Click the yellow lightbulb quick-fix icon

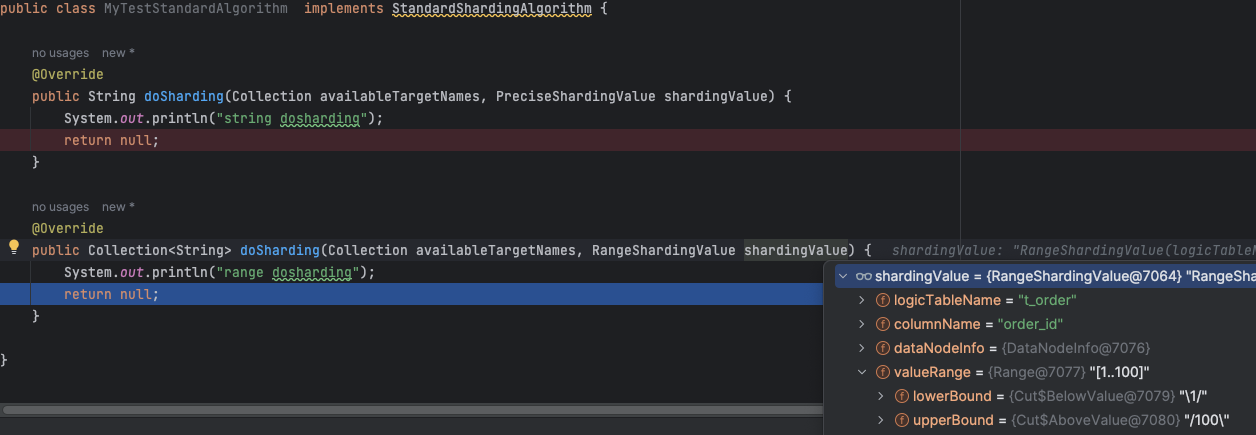(x=14, y=246)
